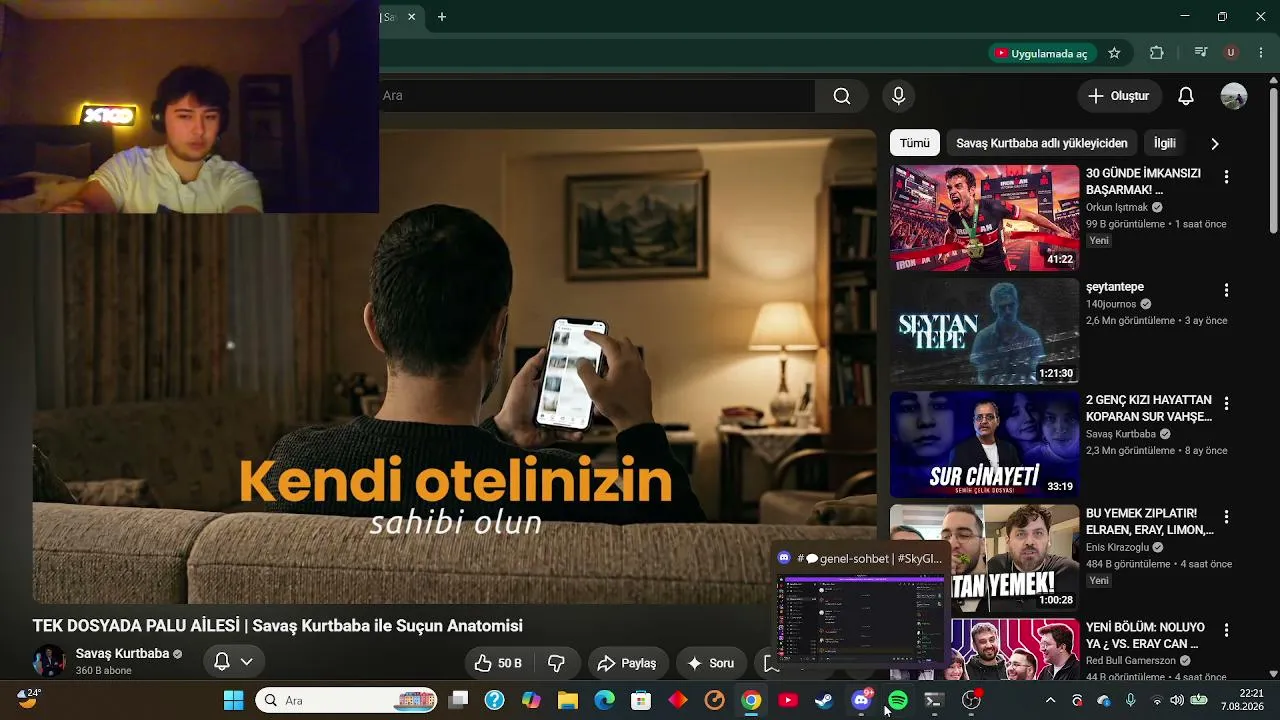Open Windows Start menu

[233, 701]
